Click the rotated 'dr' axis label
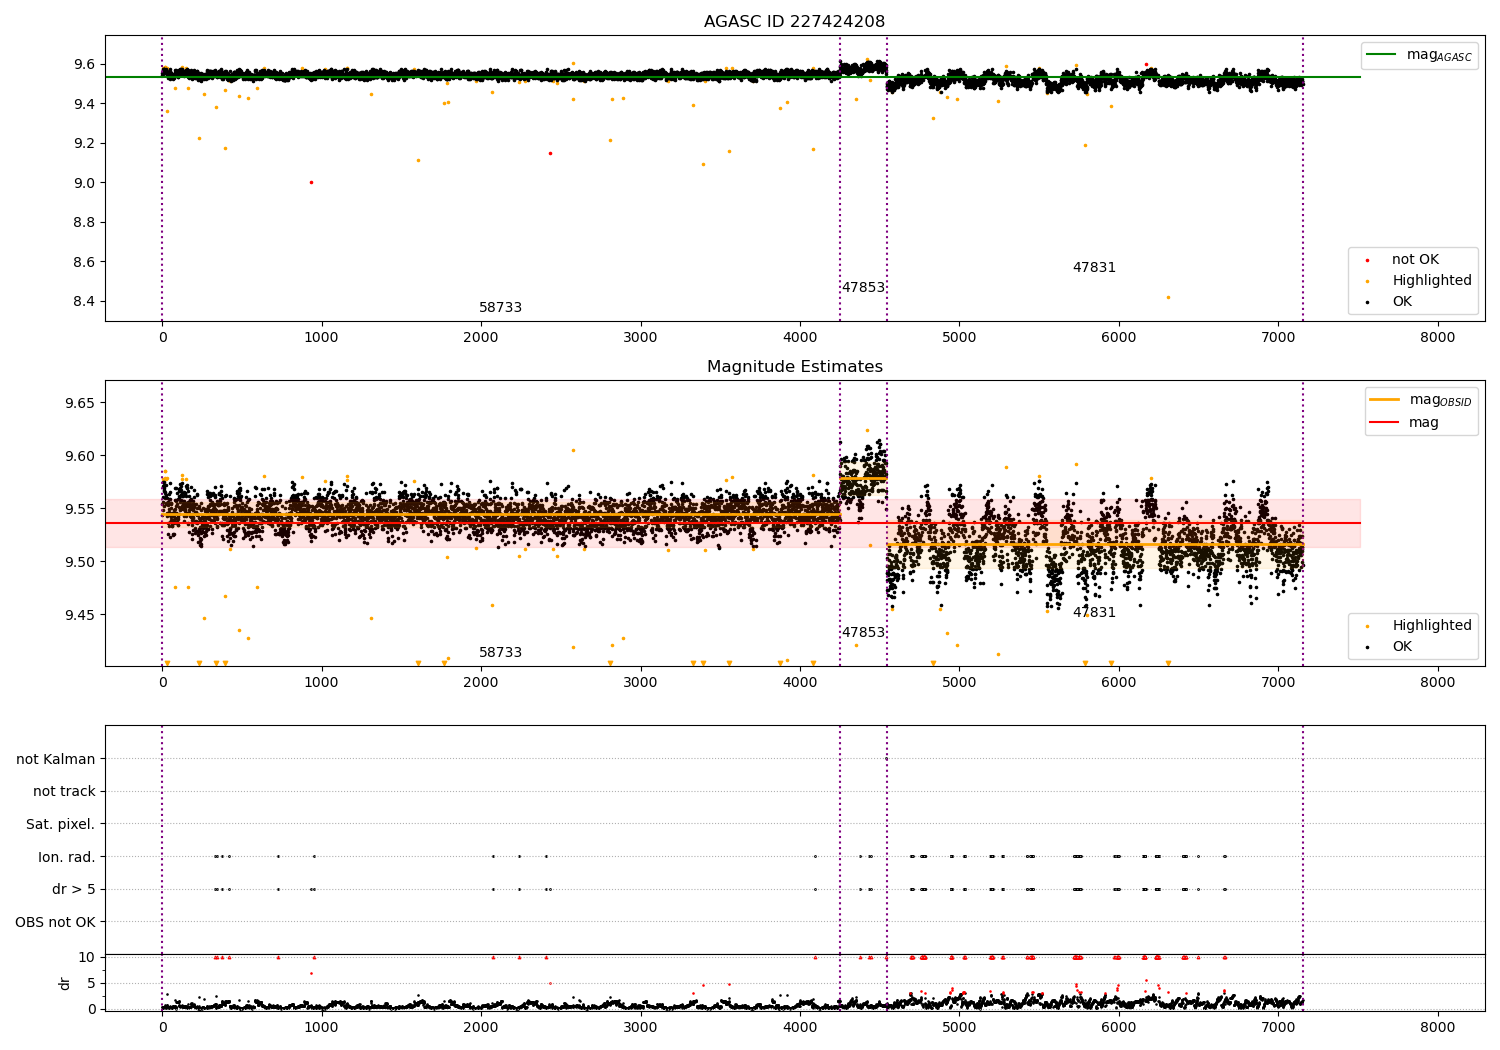The image size is (1500, 1050). tap(65, 983)
